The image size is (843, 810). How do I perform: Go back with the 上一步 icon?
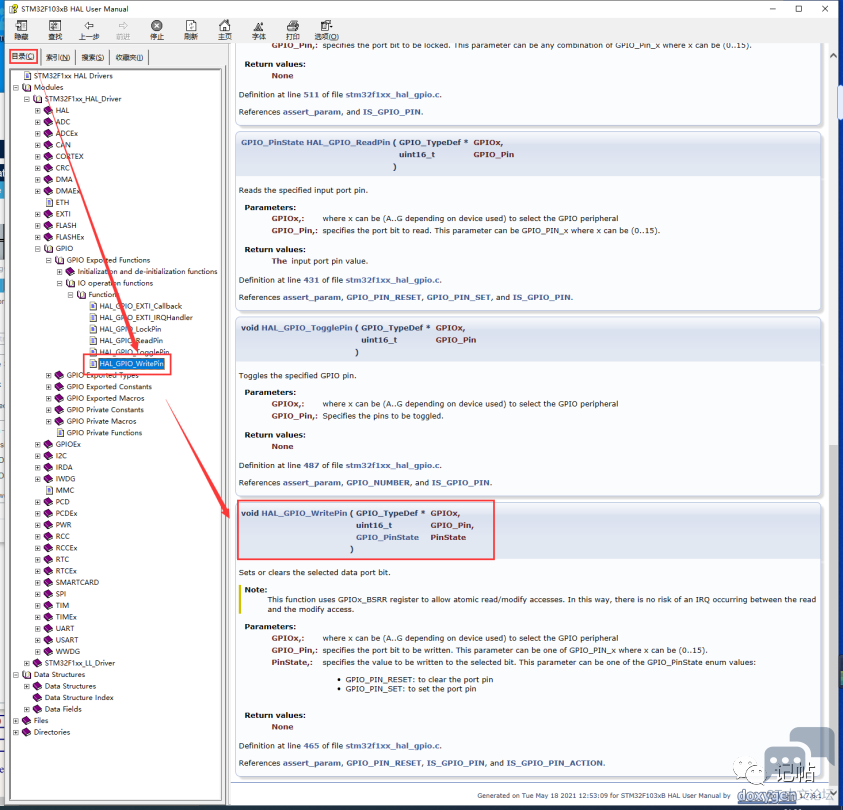[x=89, y=30]
